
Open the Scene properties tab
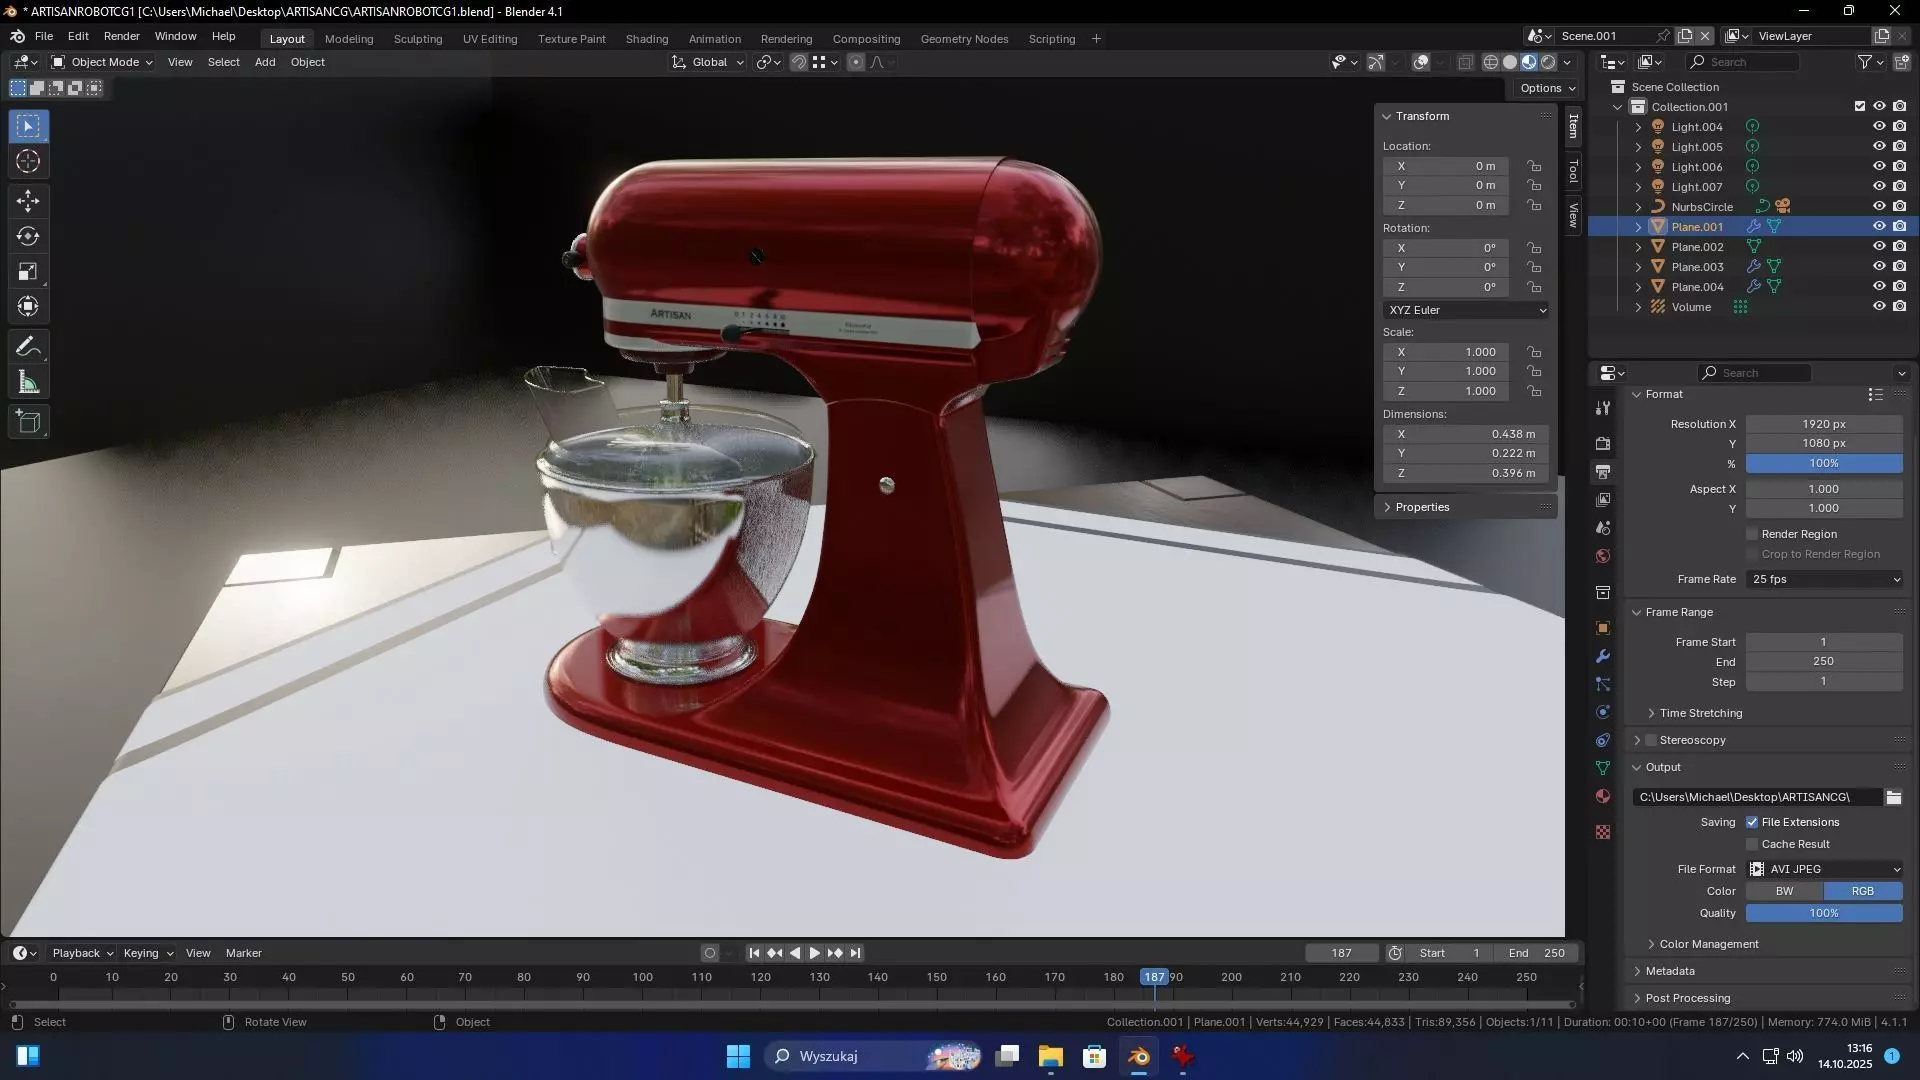point(1603,527)
